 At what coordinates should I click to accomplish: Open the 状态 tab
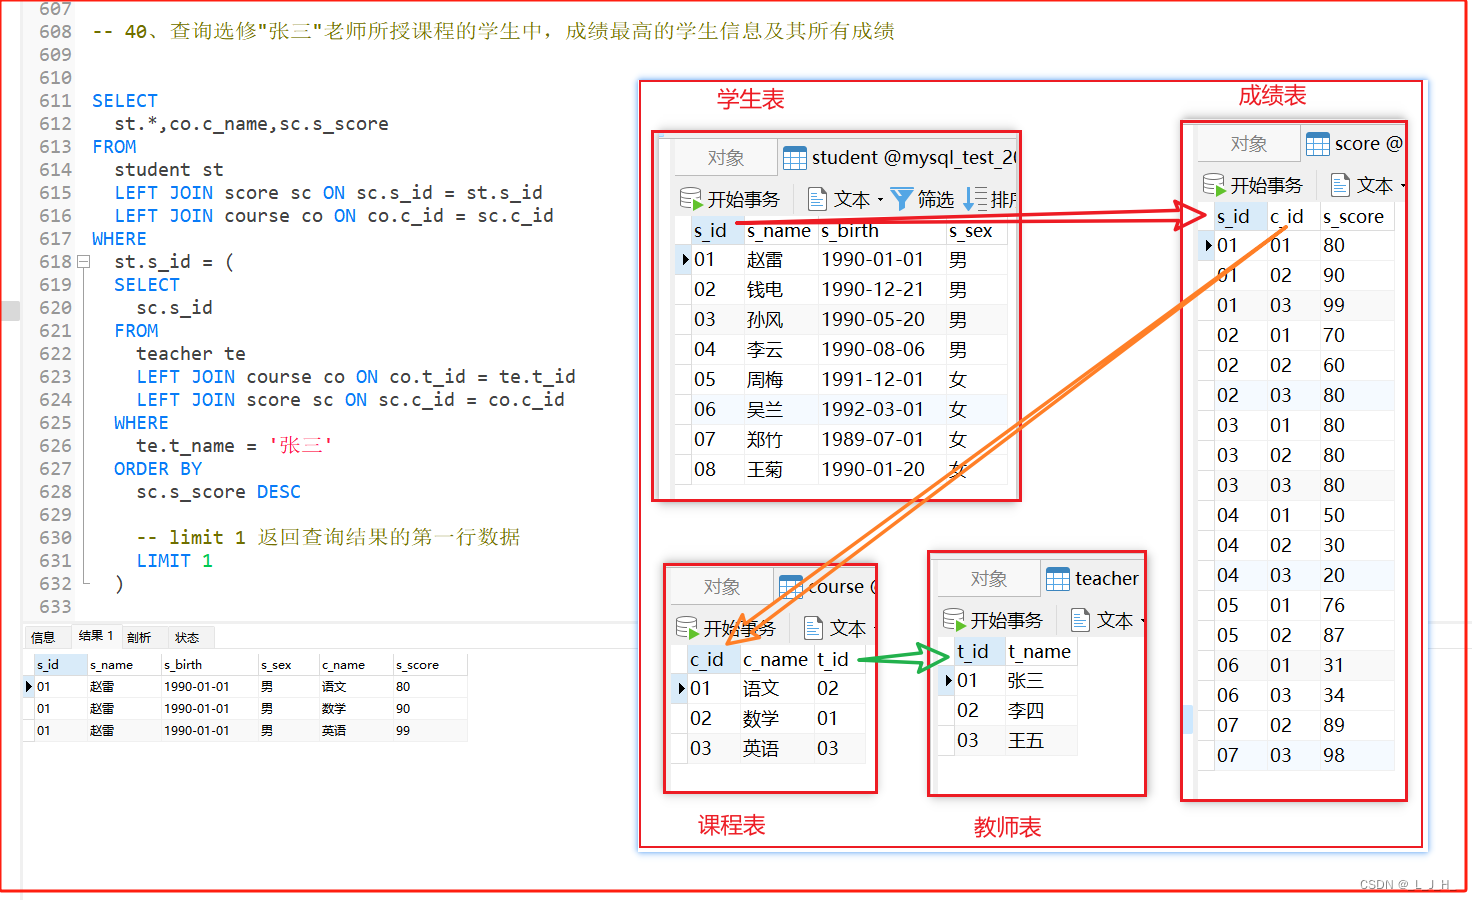pyautogui.click(x=187, y=637)
